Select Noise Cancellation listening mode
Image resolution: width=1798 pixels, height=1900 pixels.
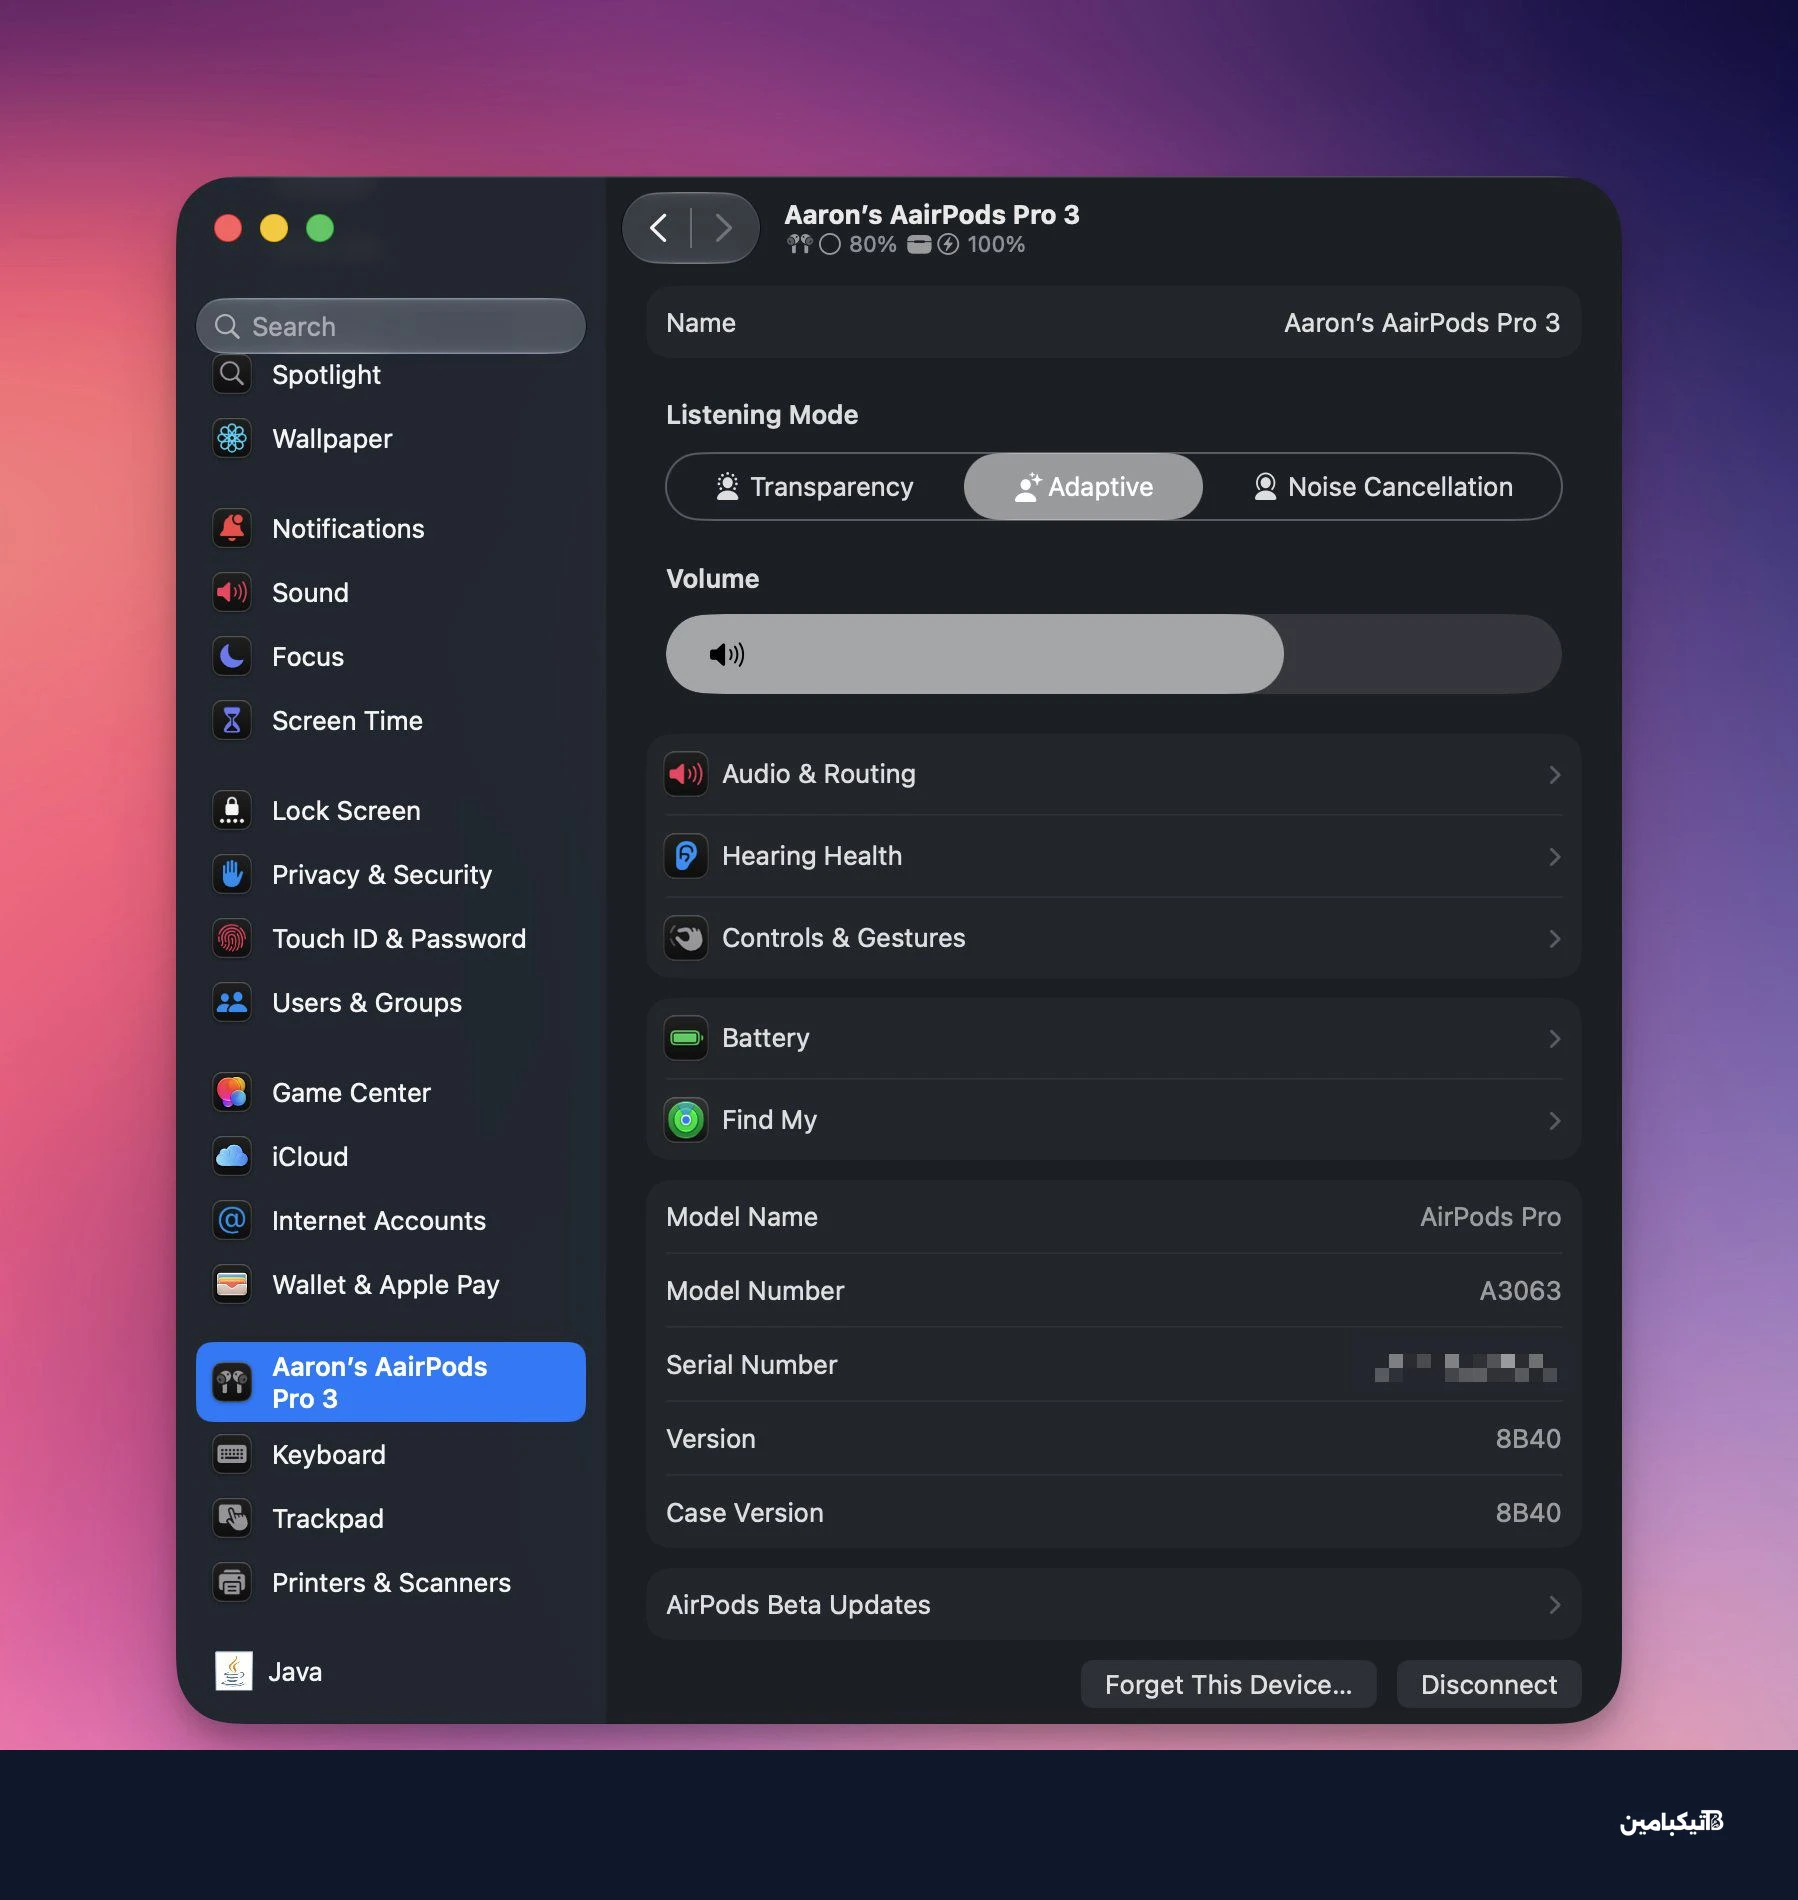[1382, 487]
